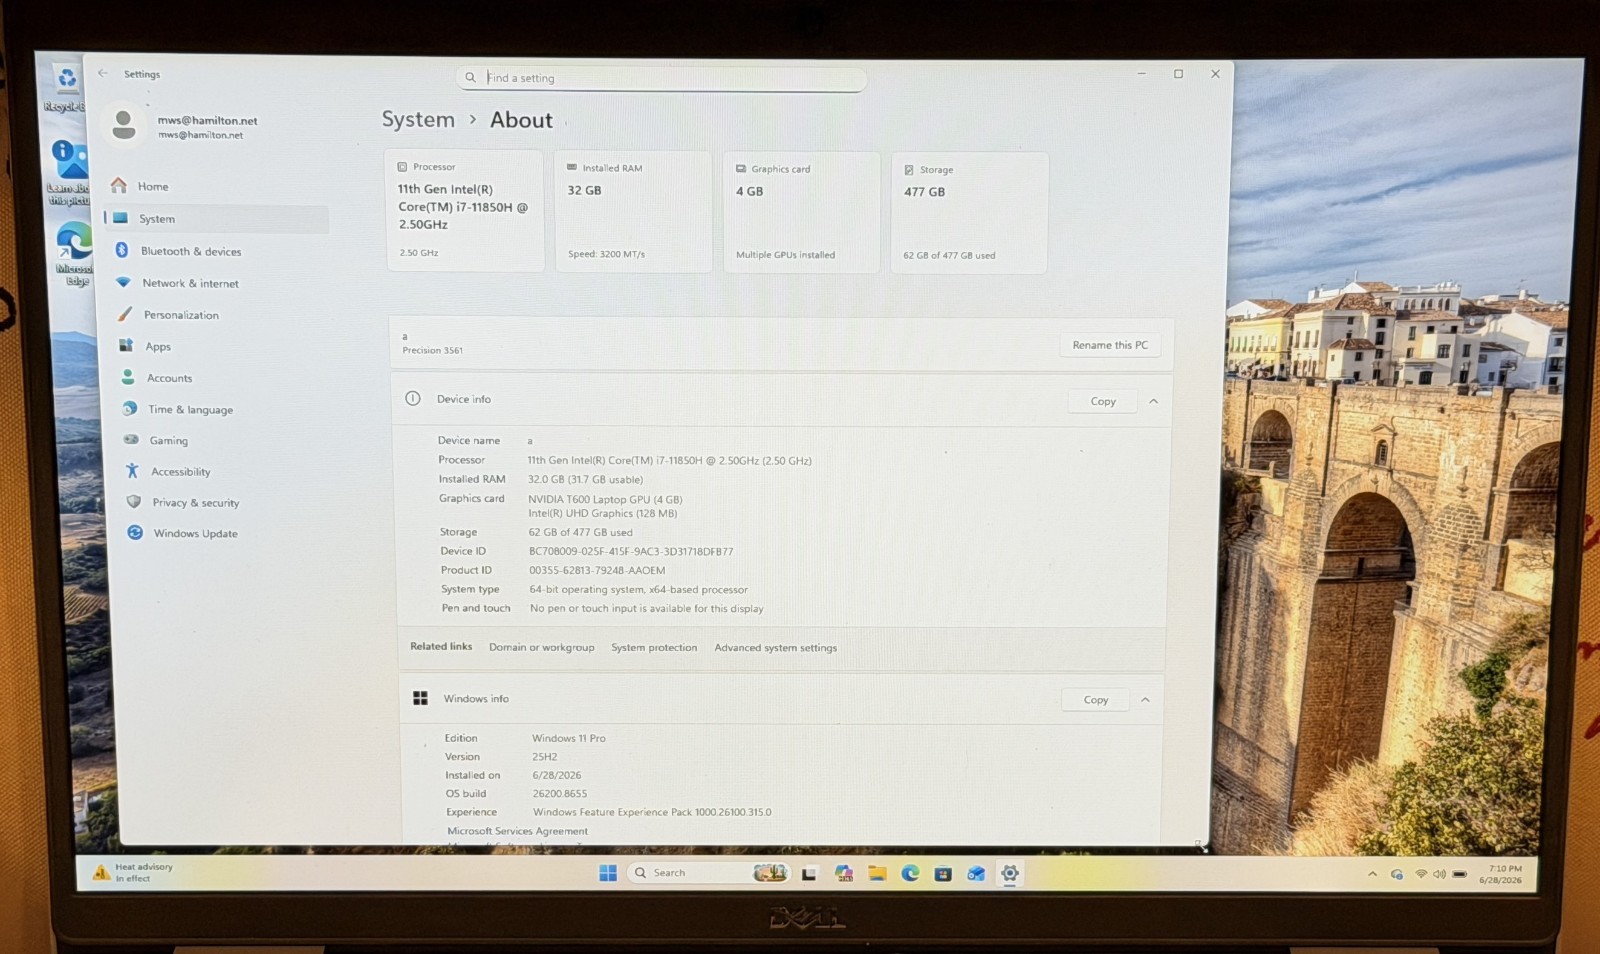Open Advanced system settings link
Viewport: 1600px width, 954px height.
click(775, 648)
